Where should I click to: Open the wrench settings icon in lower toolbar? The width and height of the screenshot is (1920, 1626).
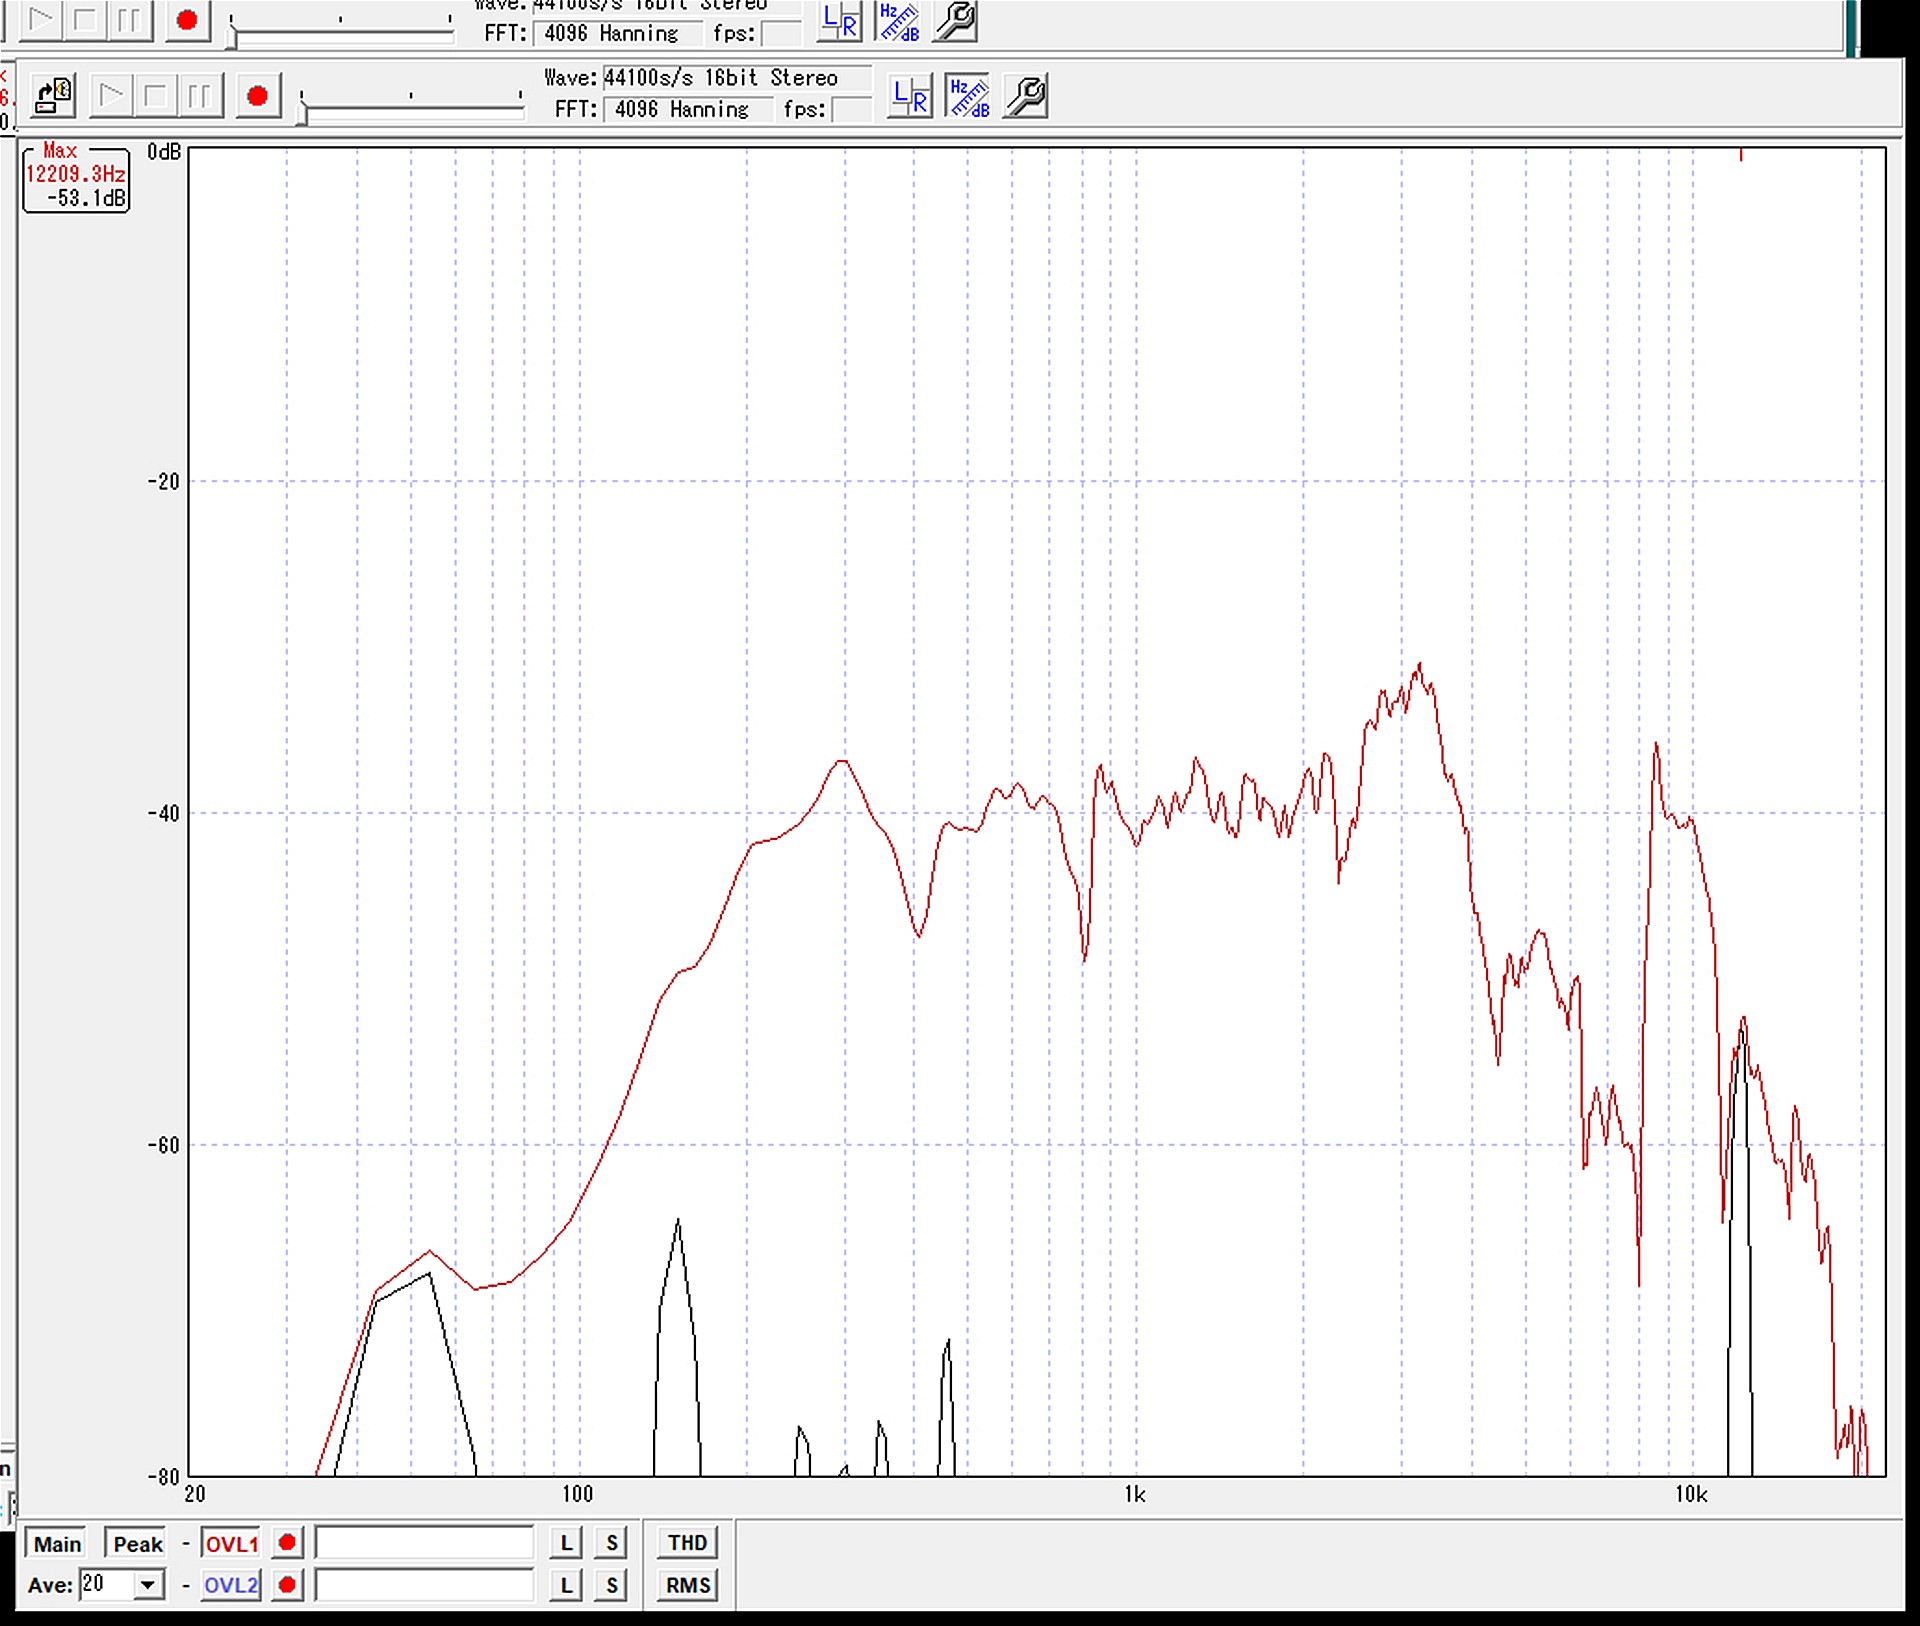(1026, 96)
